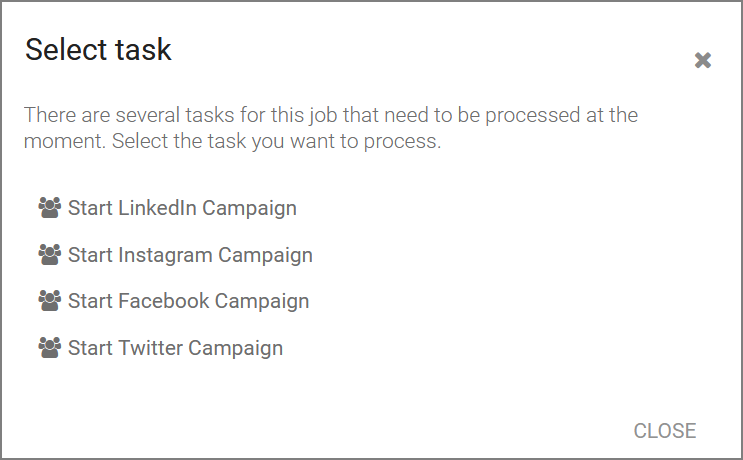Click 'Start' in the Facebook task row

(90, 301)
